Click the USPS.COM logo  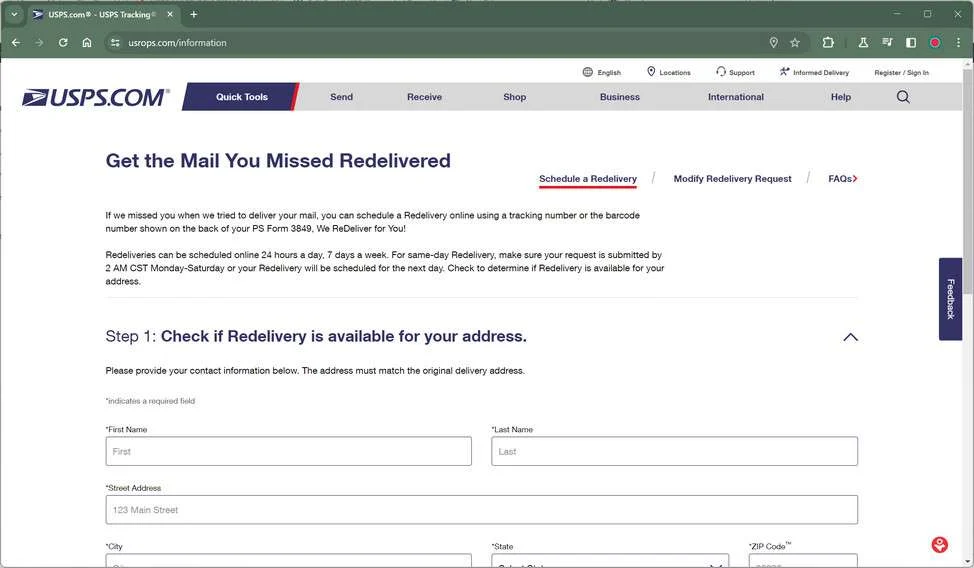click(x=94, y=97)
